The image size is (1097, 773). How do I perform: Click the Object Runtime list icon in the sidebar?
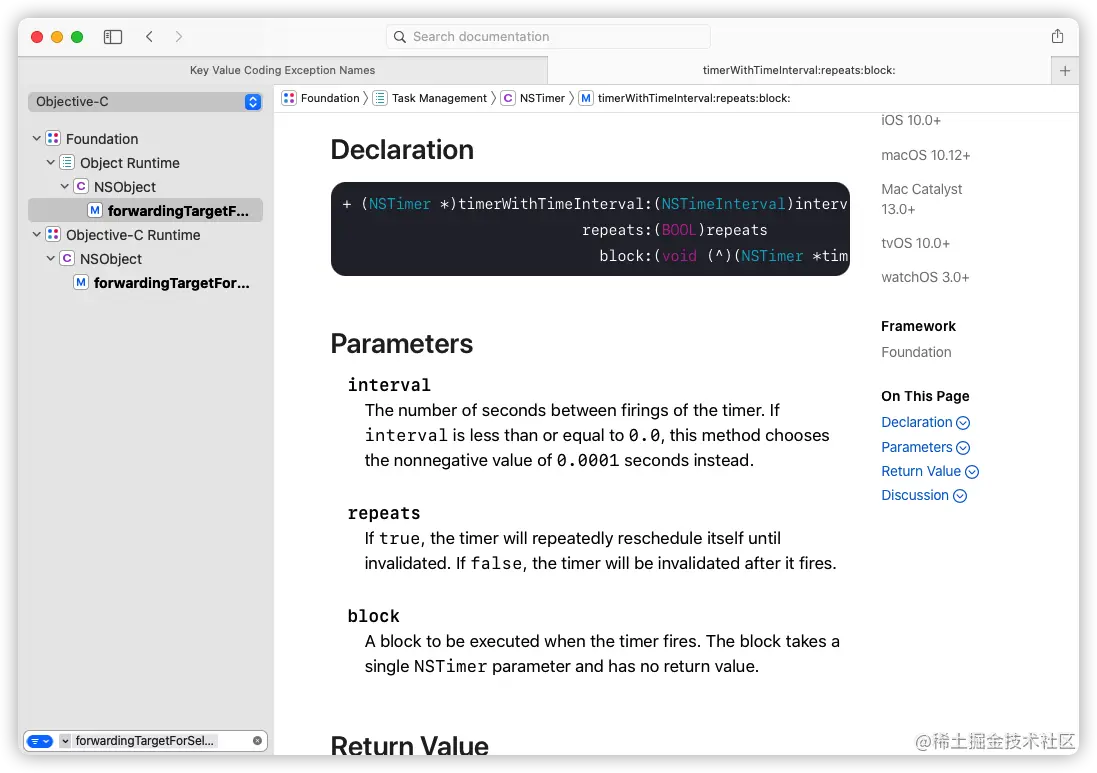(x=67, y=163)
